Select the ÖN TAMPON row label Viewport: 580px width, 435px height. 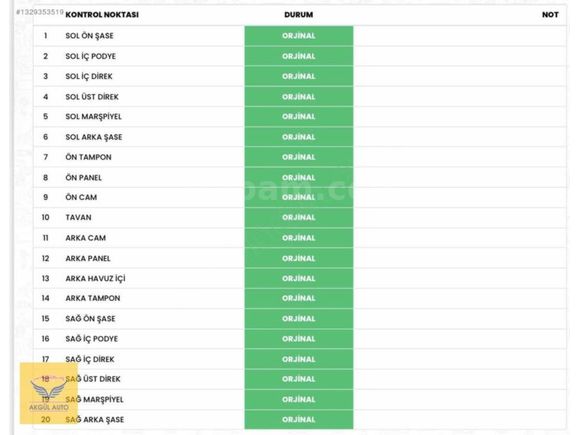88,157
